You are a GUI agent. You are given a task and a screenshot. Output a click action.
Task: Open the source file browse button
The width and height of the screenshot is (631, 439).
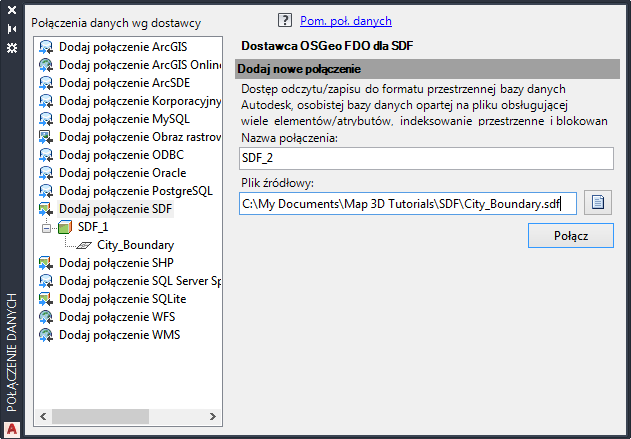coord(598,202)
